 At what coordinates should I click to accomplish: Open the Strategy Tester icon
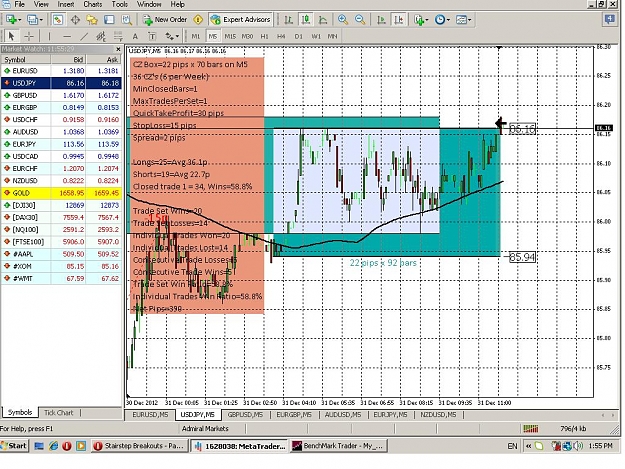(126, 20)
